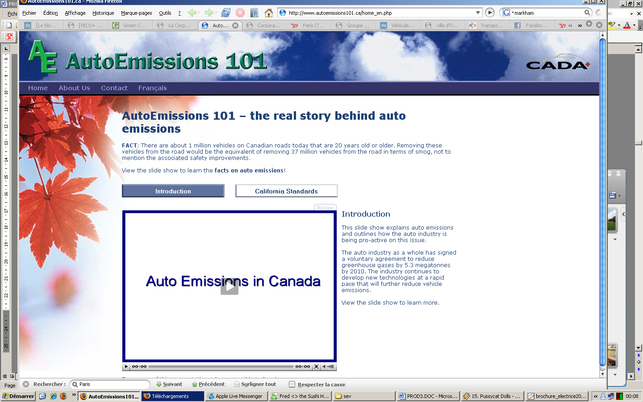The image size is (643, 402).
Task: Click the magnifier icon in the search box
Action: click(587, 13)
